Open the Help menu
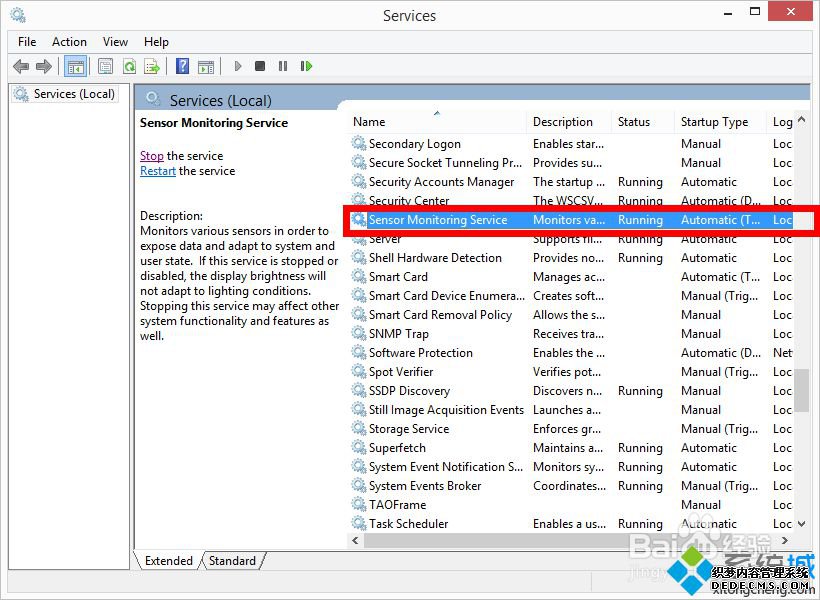820x600 pixels. (156, 42)
